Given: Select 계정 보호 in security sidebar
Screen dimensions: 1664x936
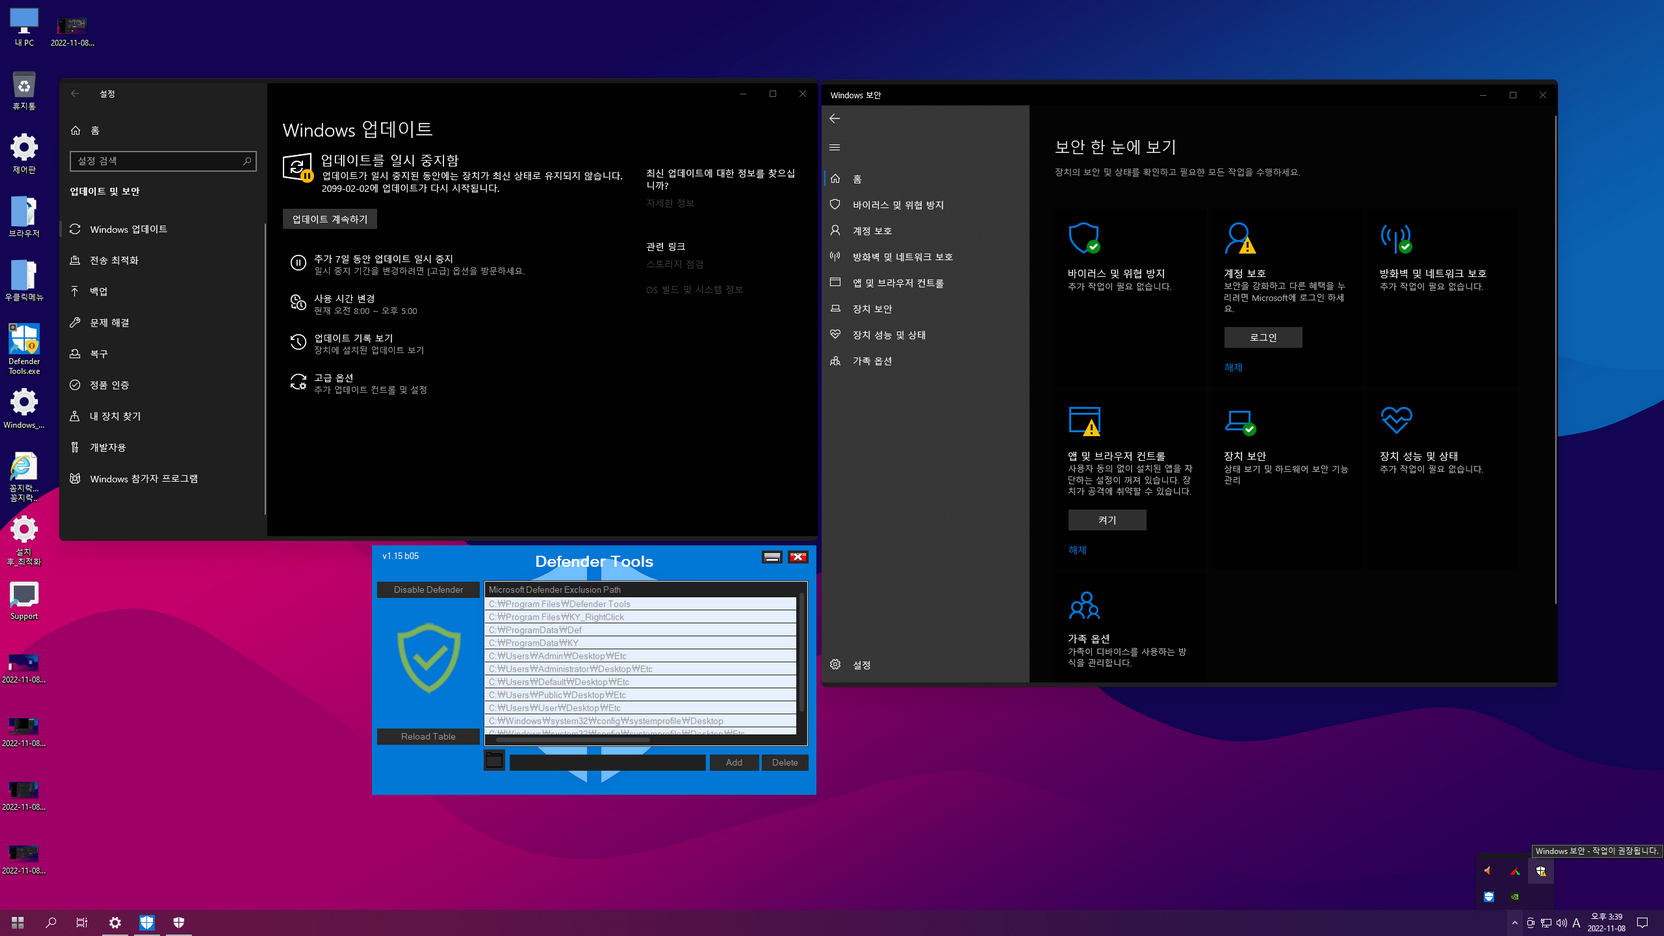Looking at the screenshot, I should [925, 230].
